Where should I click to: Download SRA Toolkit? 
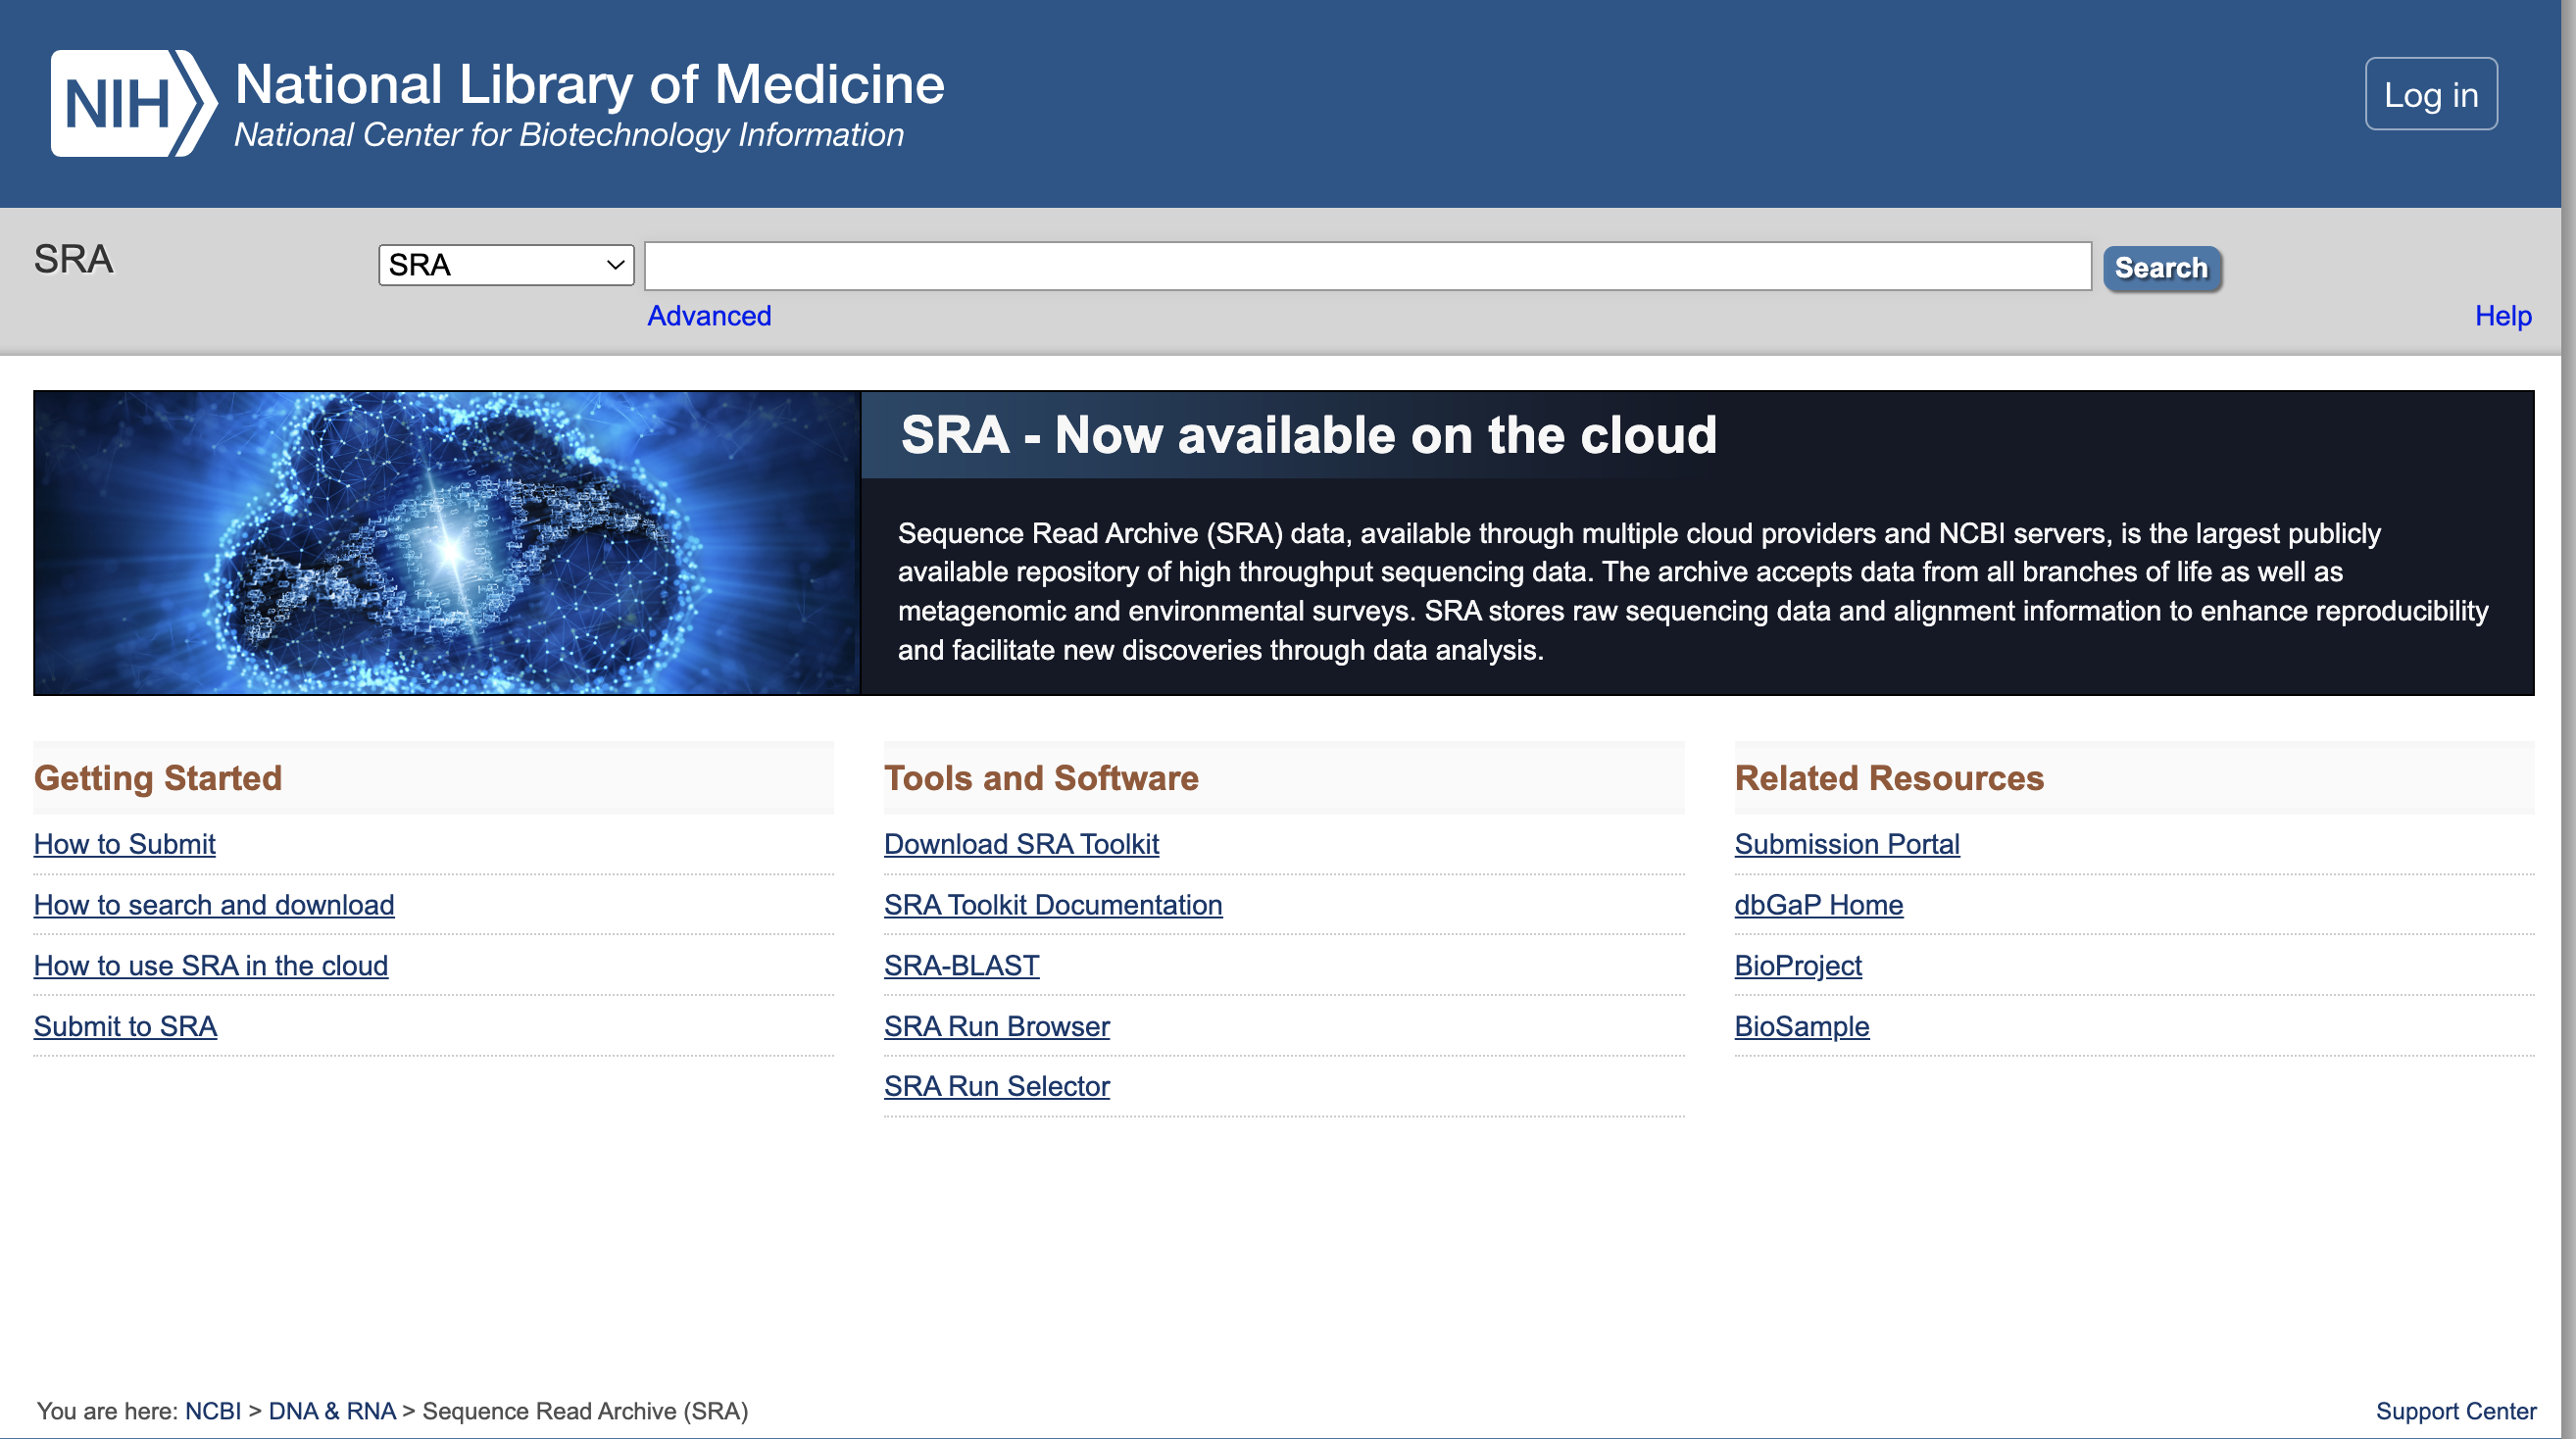coord(1021,844)
